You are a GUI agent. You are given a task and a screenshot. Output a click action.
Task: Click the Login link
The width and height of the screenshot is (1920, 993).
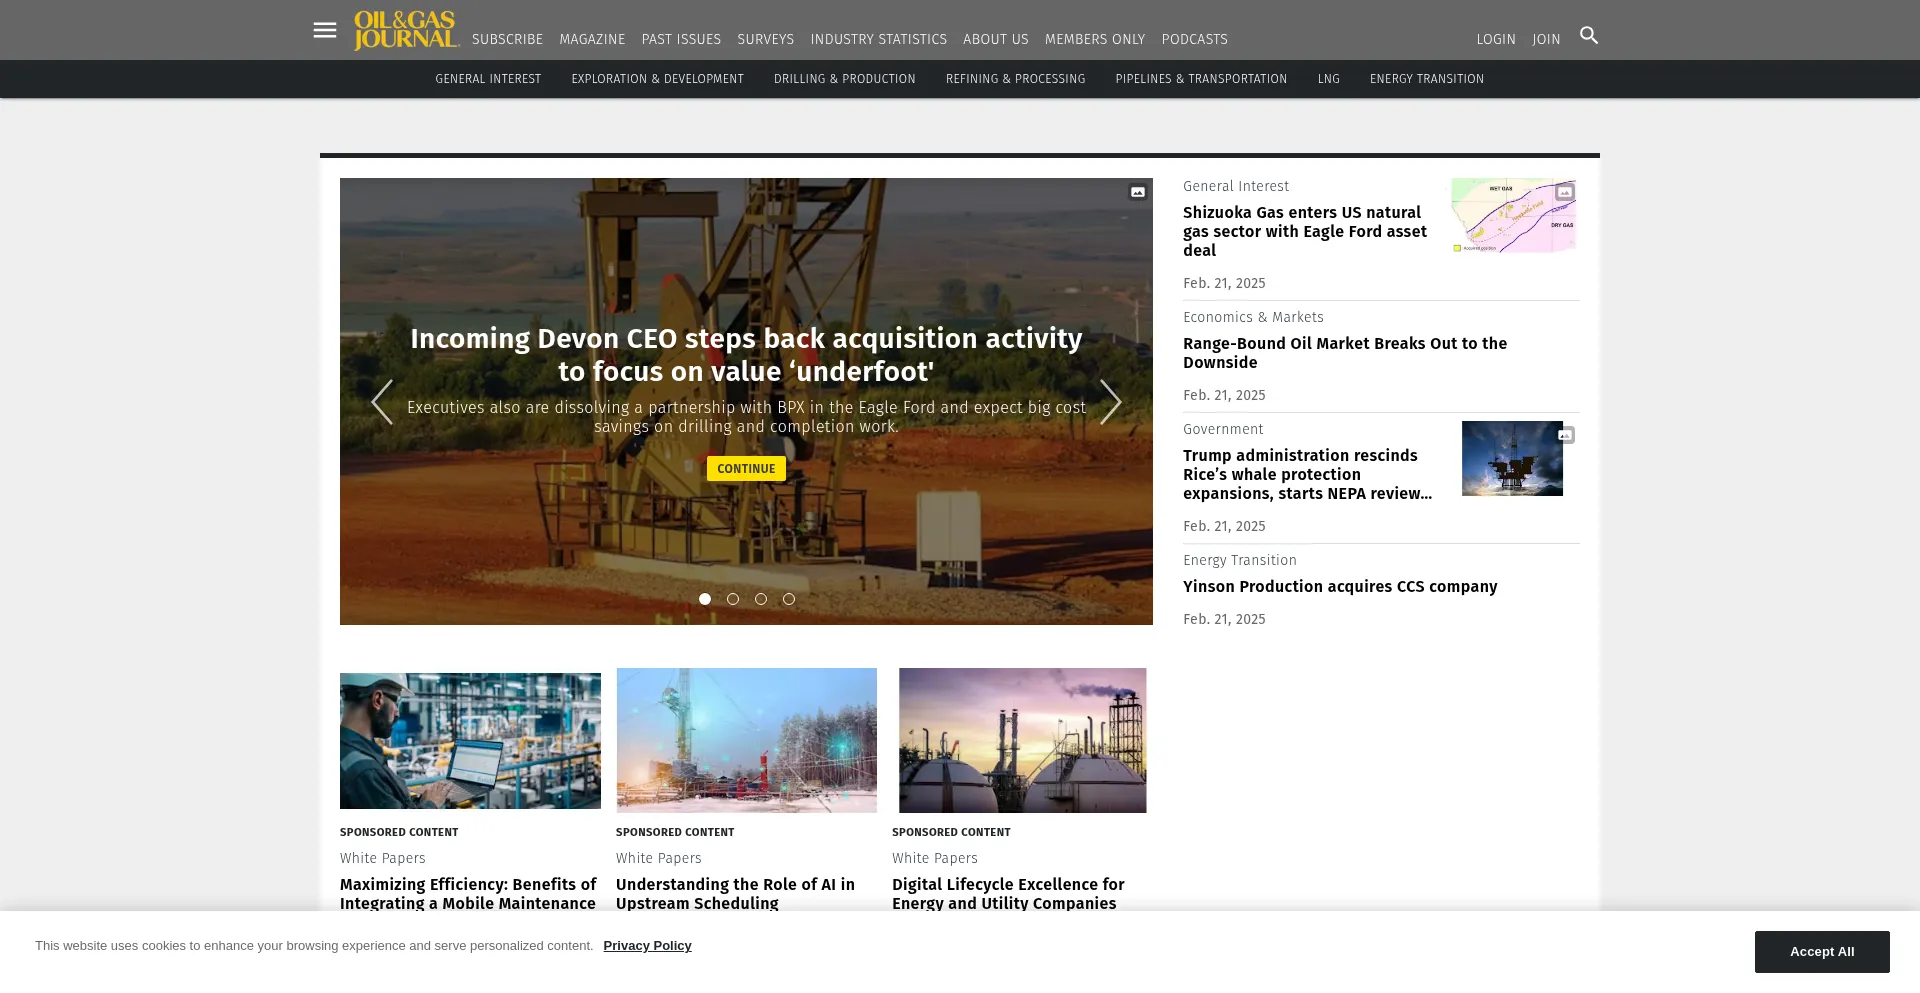tap(1496, 39)
